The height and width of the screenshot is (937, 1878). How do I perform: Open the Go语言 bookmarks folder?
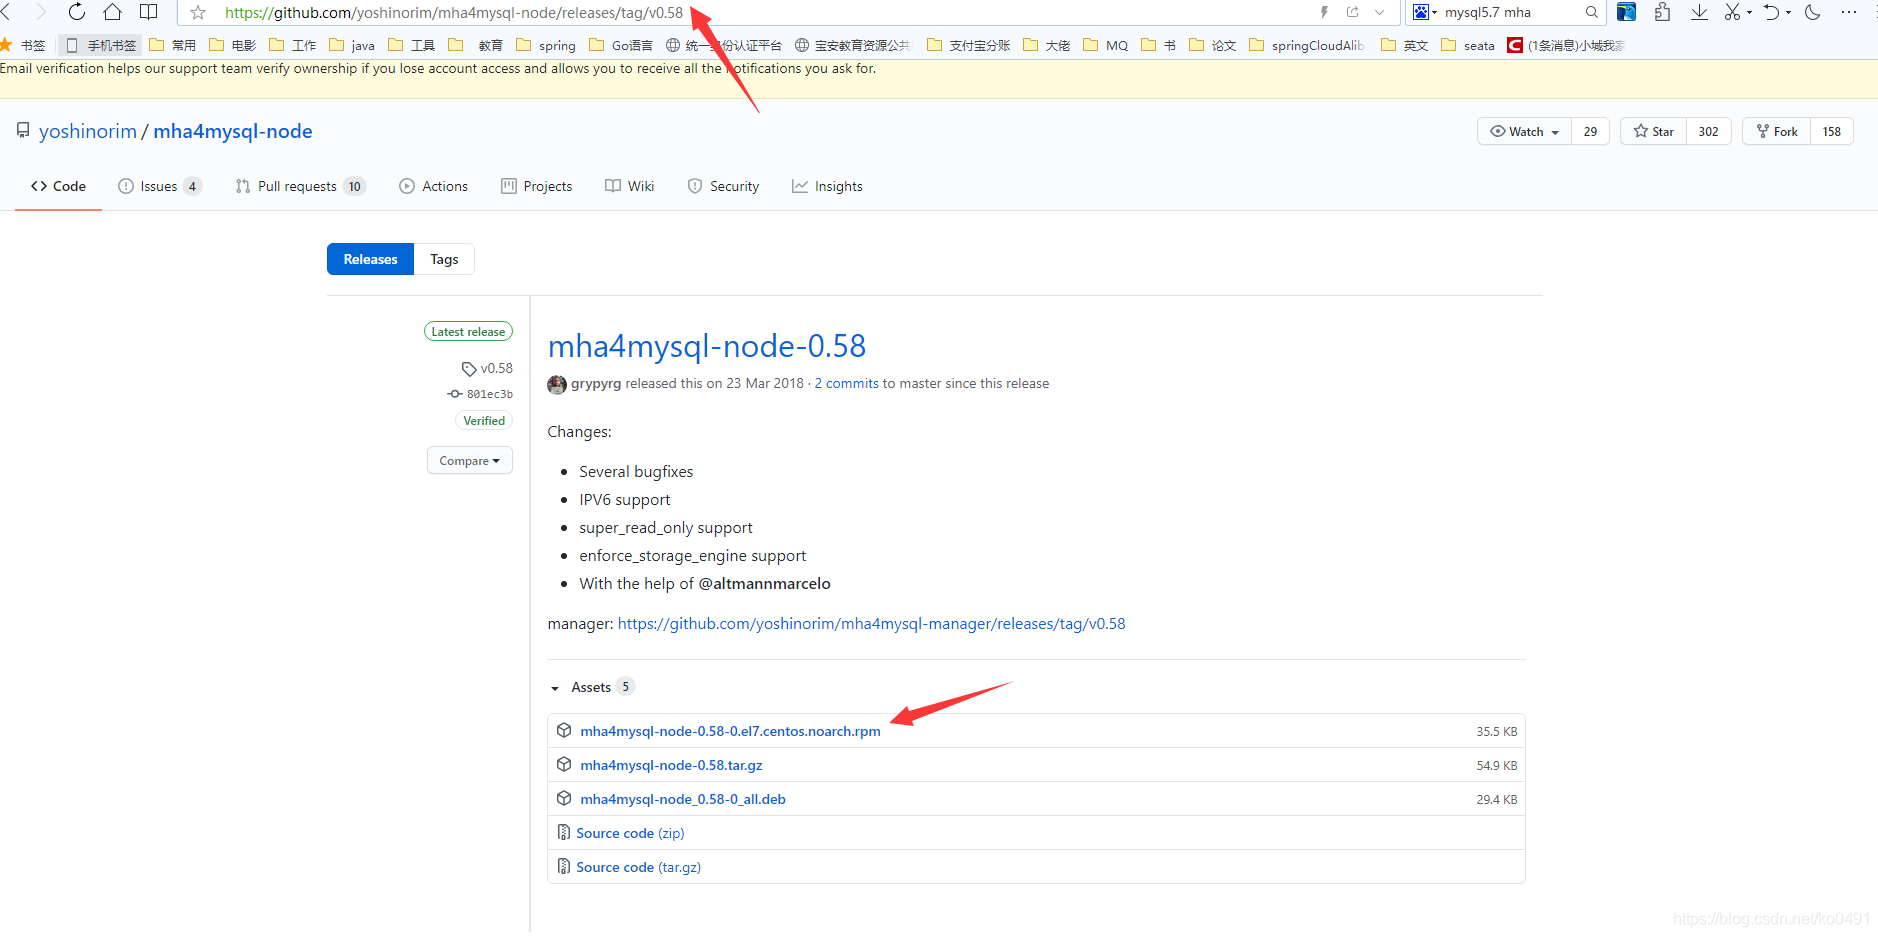pos(621,45)
